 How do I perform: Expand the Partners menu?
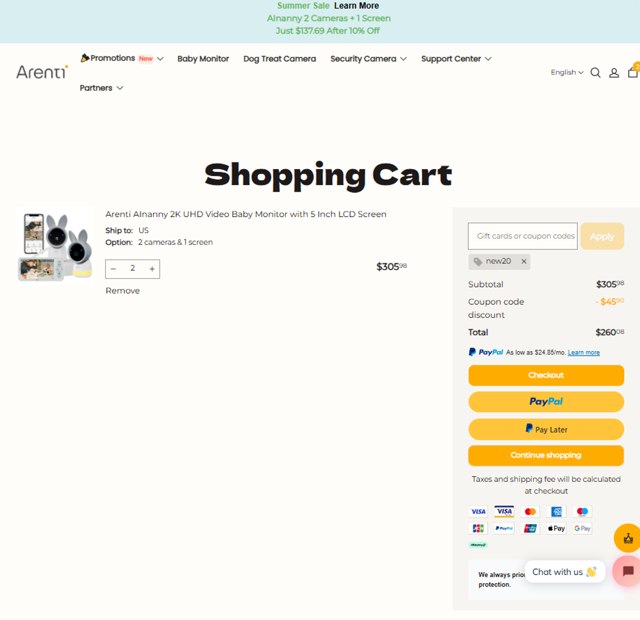point(101,88)
